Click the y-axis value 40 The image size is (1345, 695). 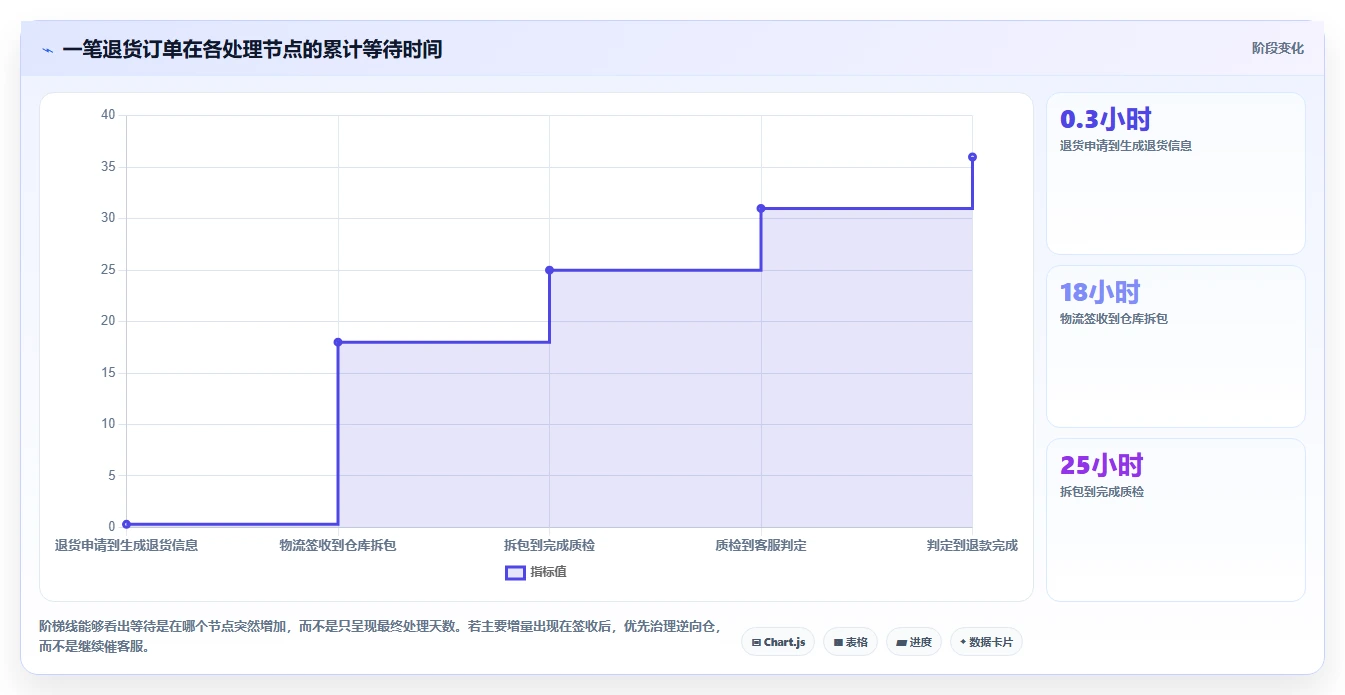point(108,115)
